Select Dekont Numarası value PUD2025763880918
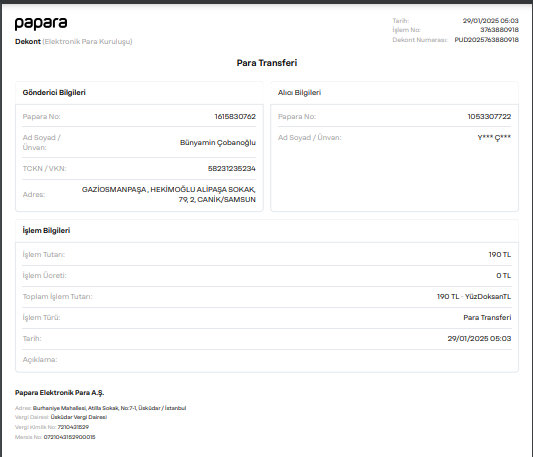The image size is (533, 457). click(x=486, y=40)
